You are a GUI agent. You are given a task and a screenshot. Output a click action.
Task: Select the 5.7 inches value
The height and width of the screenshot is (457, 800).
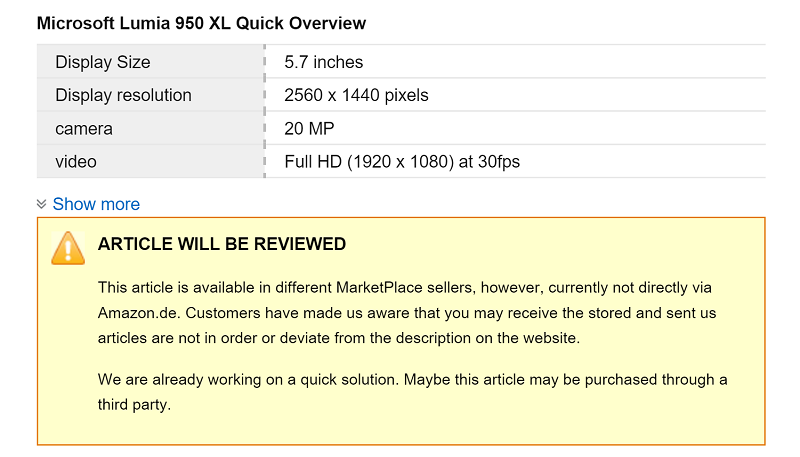click(323, 62)
